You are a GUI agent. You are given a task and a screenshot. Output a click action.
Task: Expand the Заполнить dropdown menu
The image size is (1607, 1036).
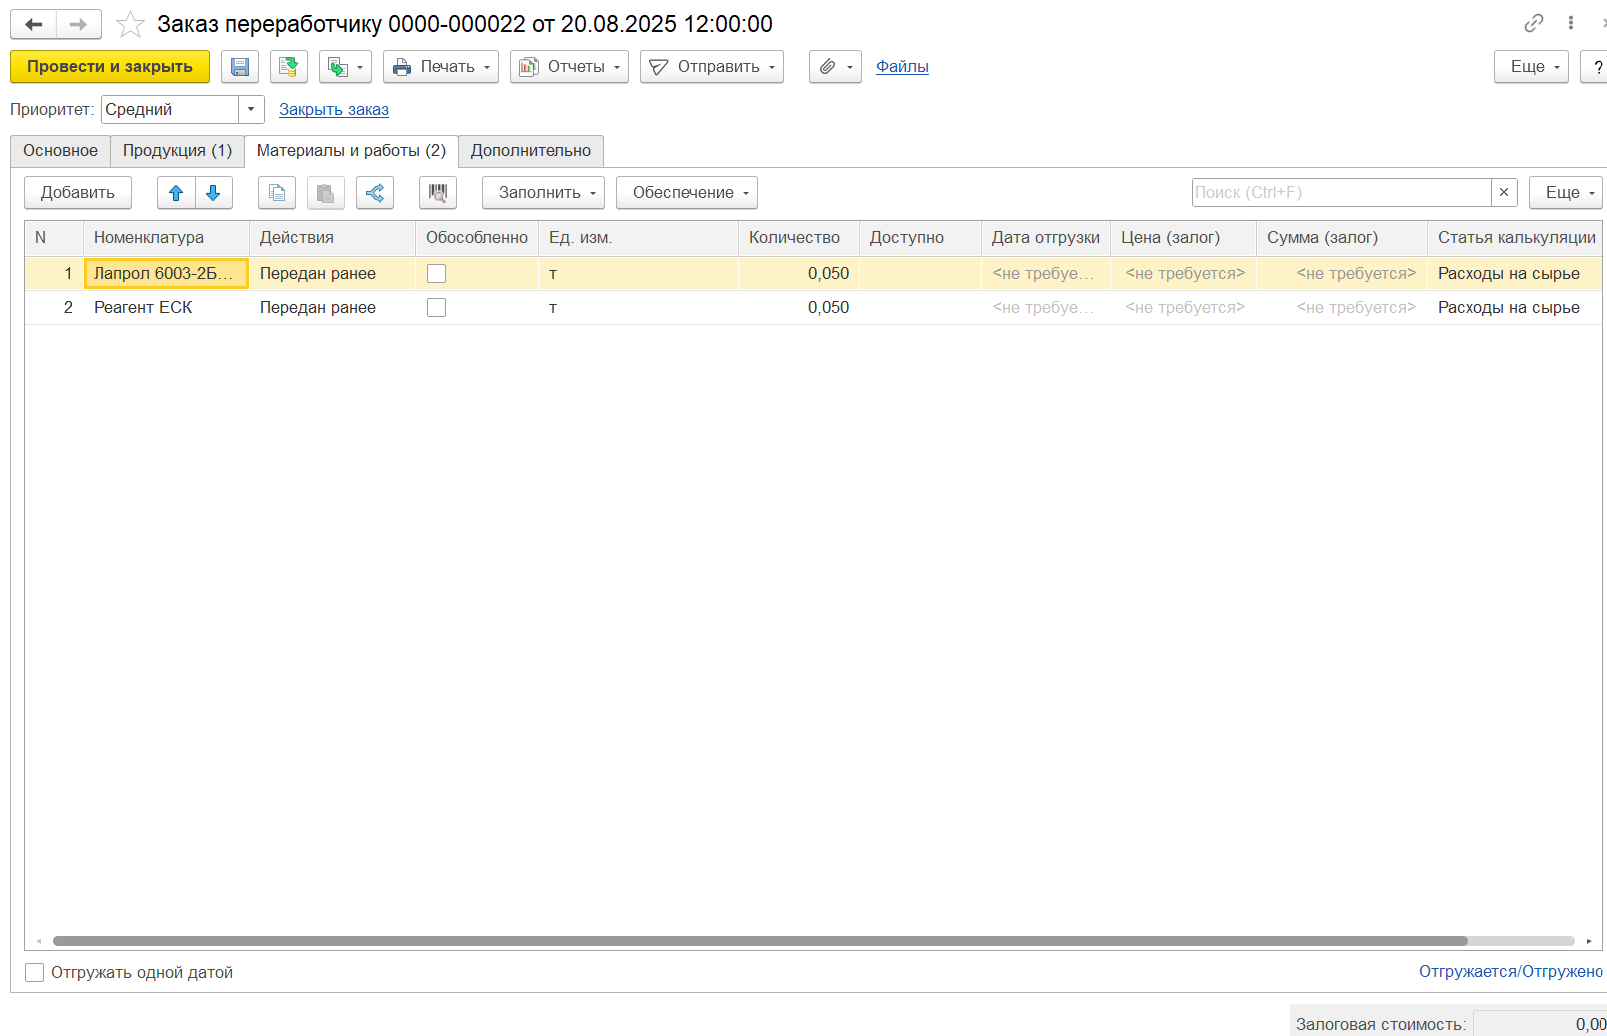pos(543,193)
